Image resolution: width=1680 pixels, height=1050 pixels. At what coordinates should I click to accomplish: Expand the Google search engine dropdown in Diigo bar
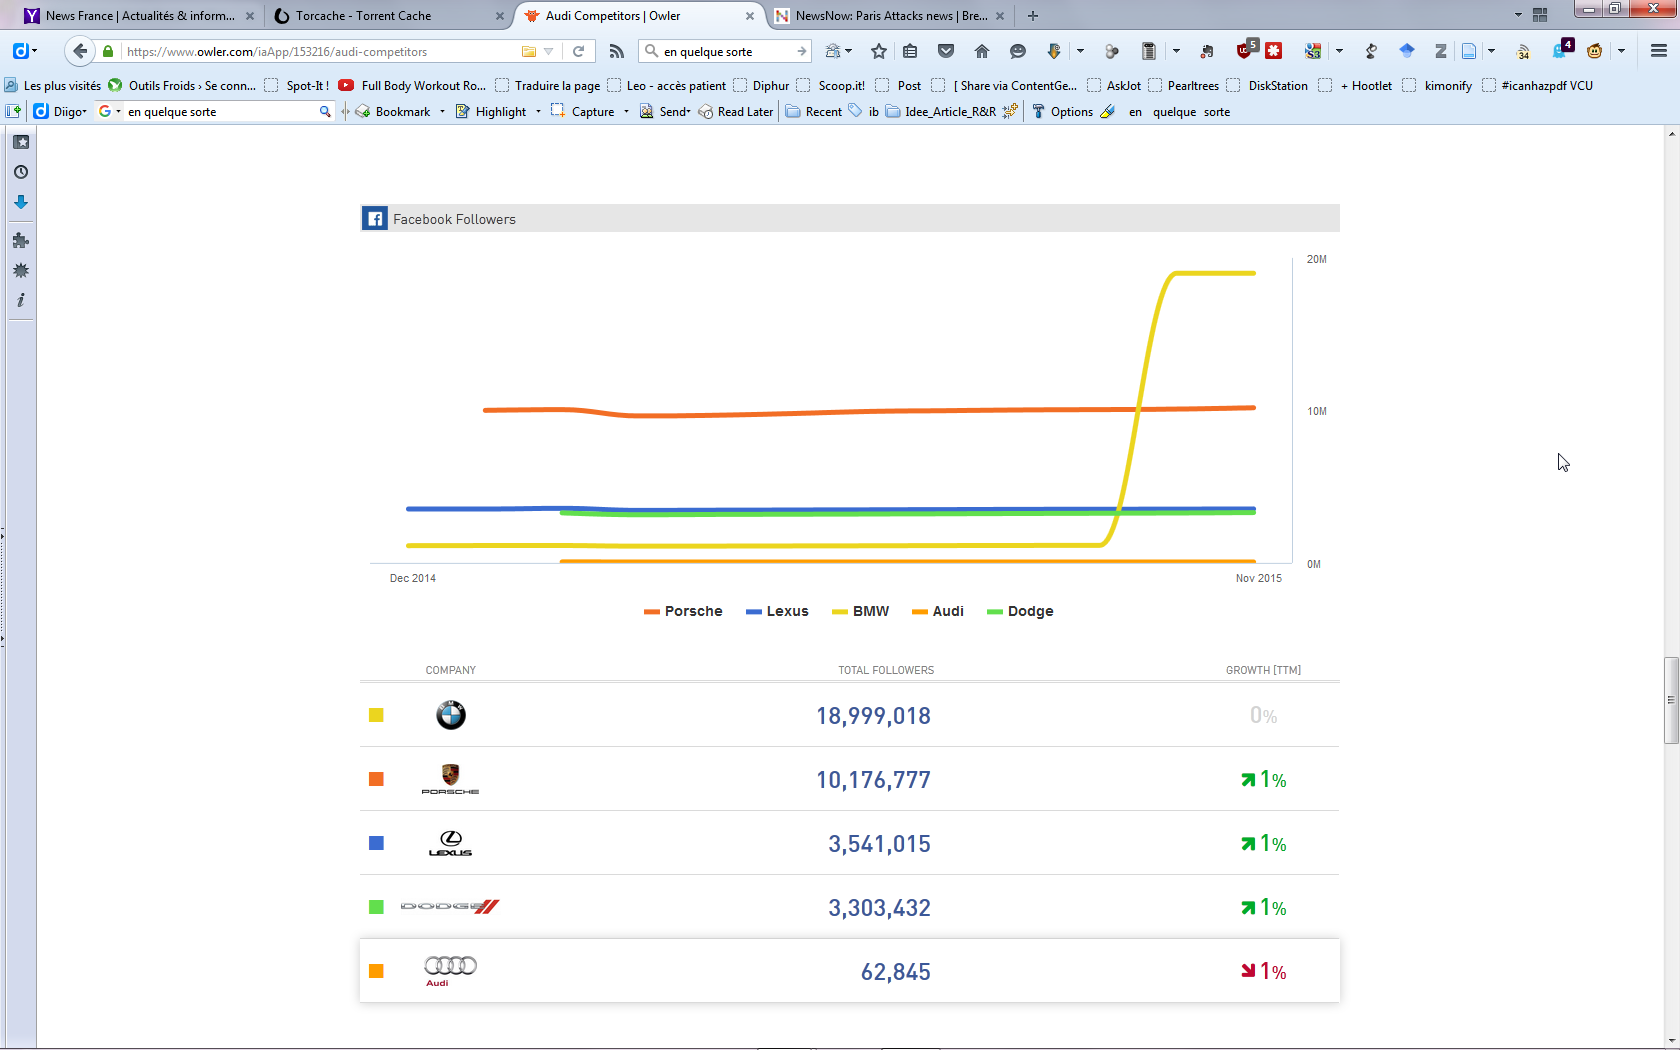(x=118, y=112)
